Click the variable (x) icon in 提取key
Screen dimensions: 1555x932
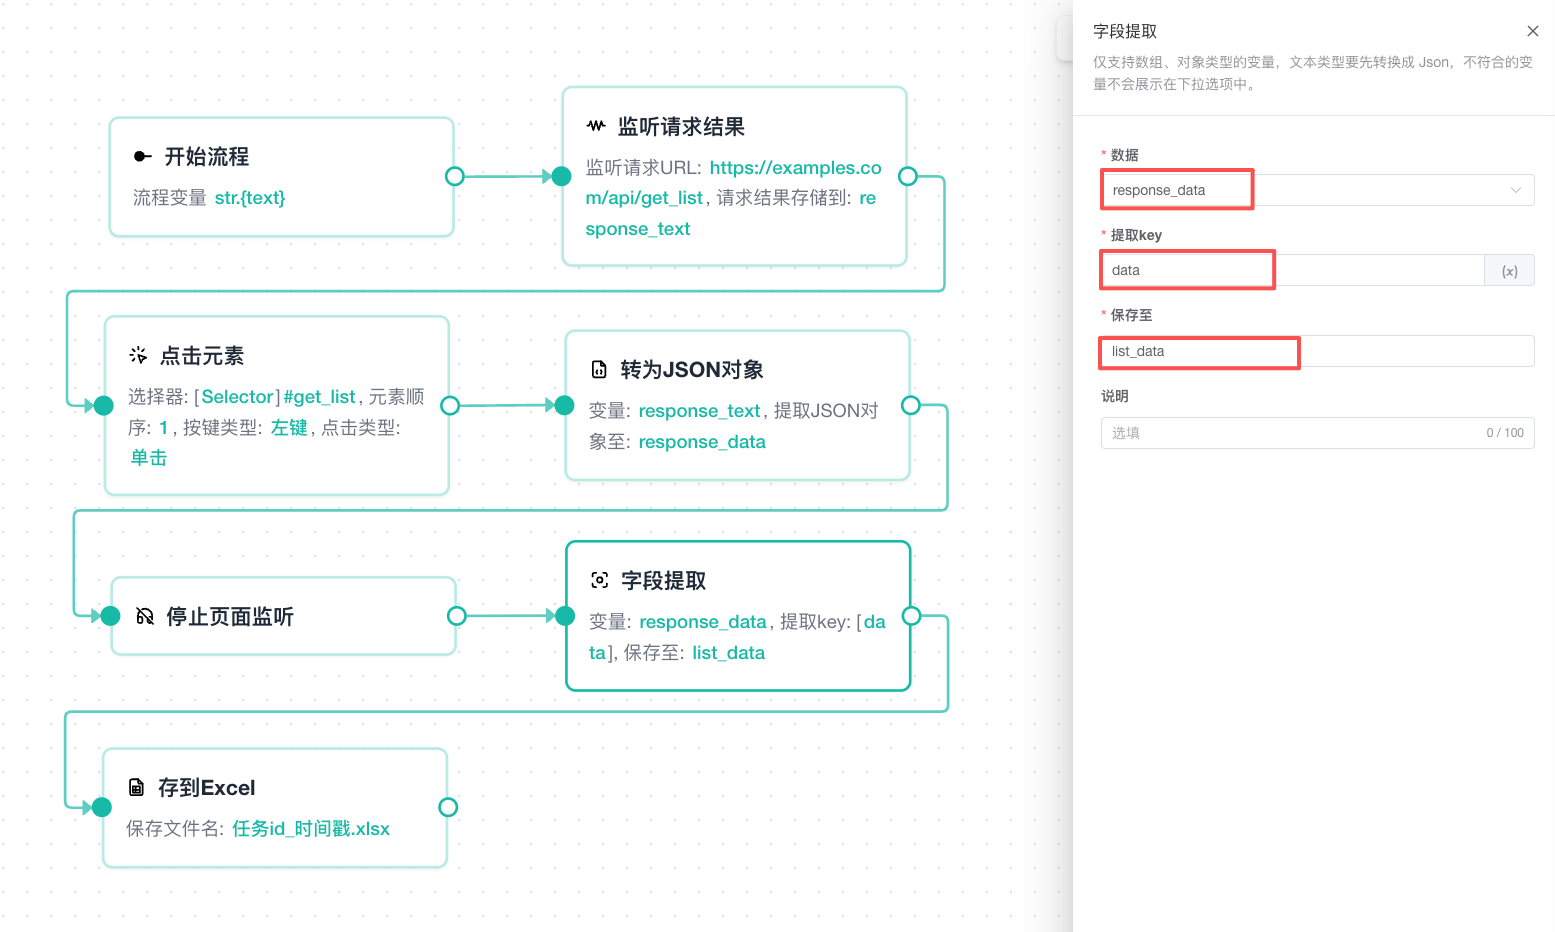coord(1510,271)
